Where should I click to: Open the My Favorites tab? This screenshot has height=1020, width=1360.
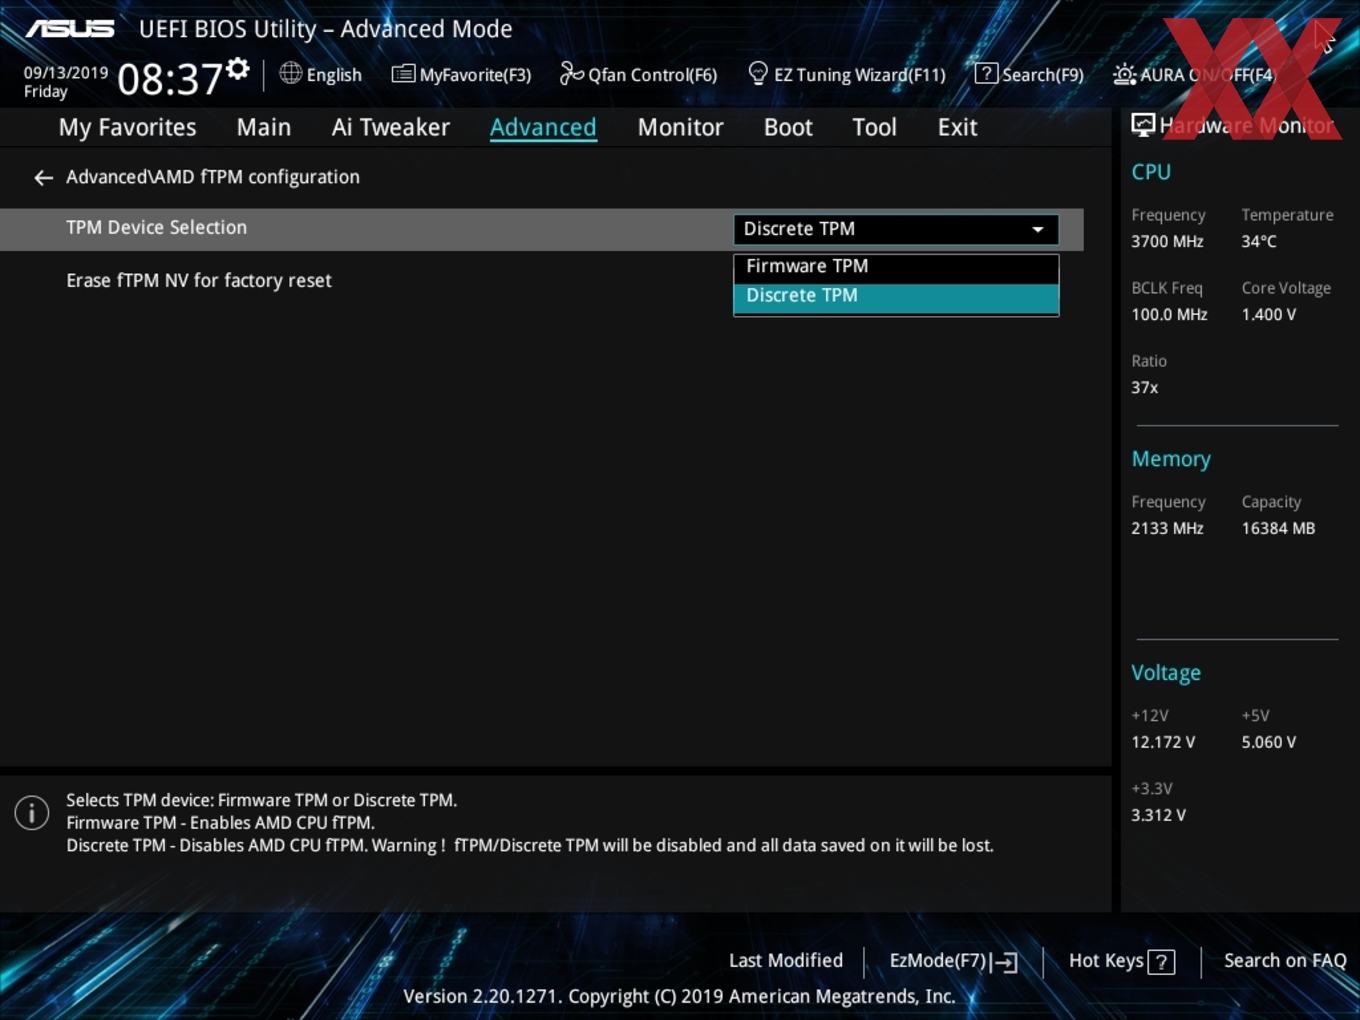click(x=127, y=127)
